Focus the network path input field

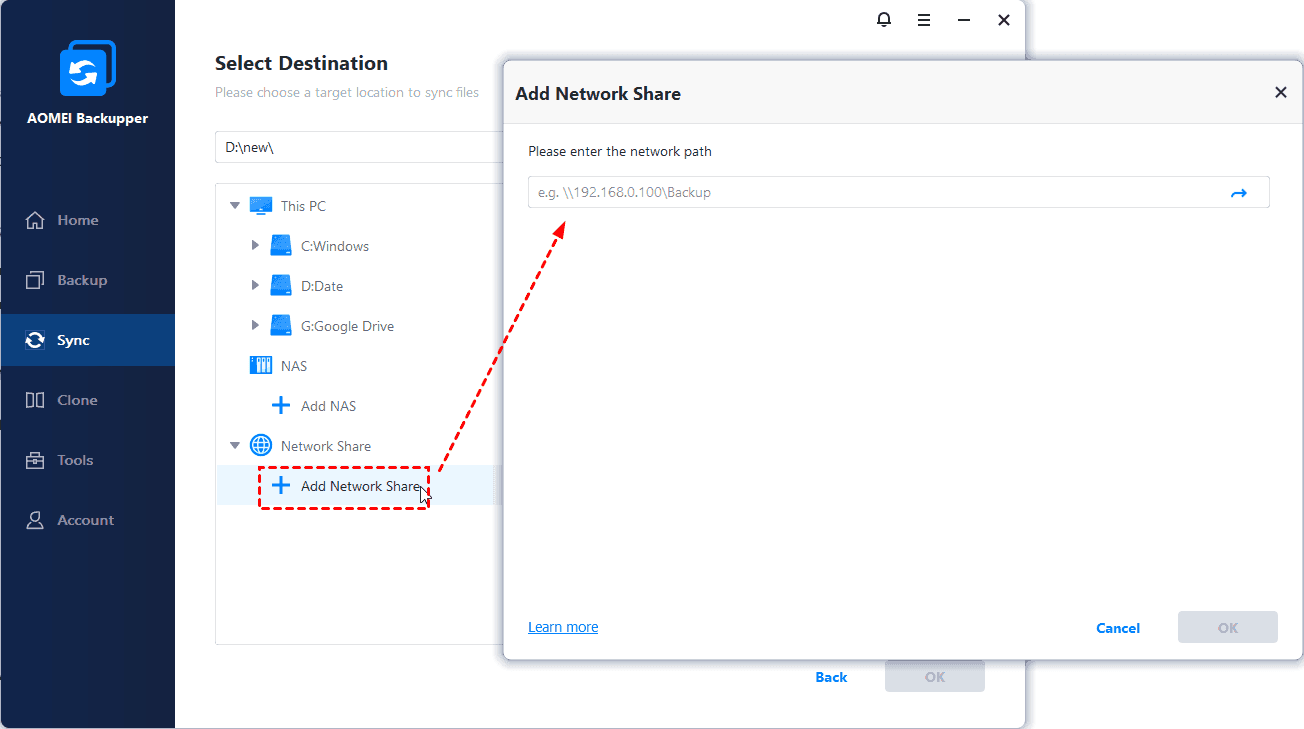870,192
